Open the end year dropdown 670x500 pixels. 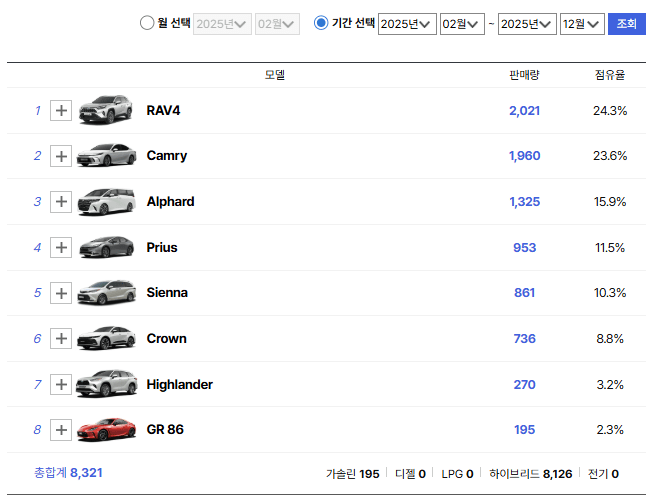(x=527, y=24)
